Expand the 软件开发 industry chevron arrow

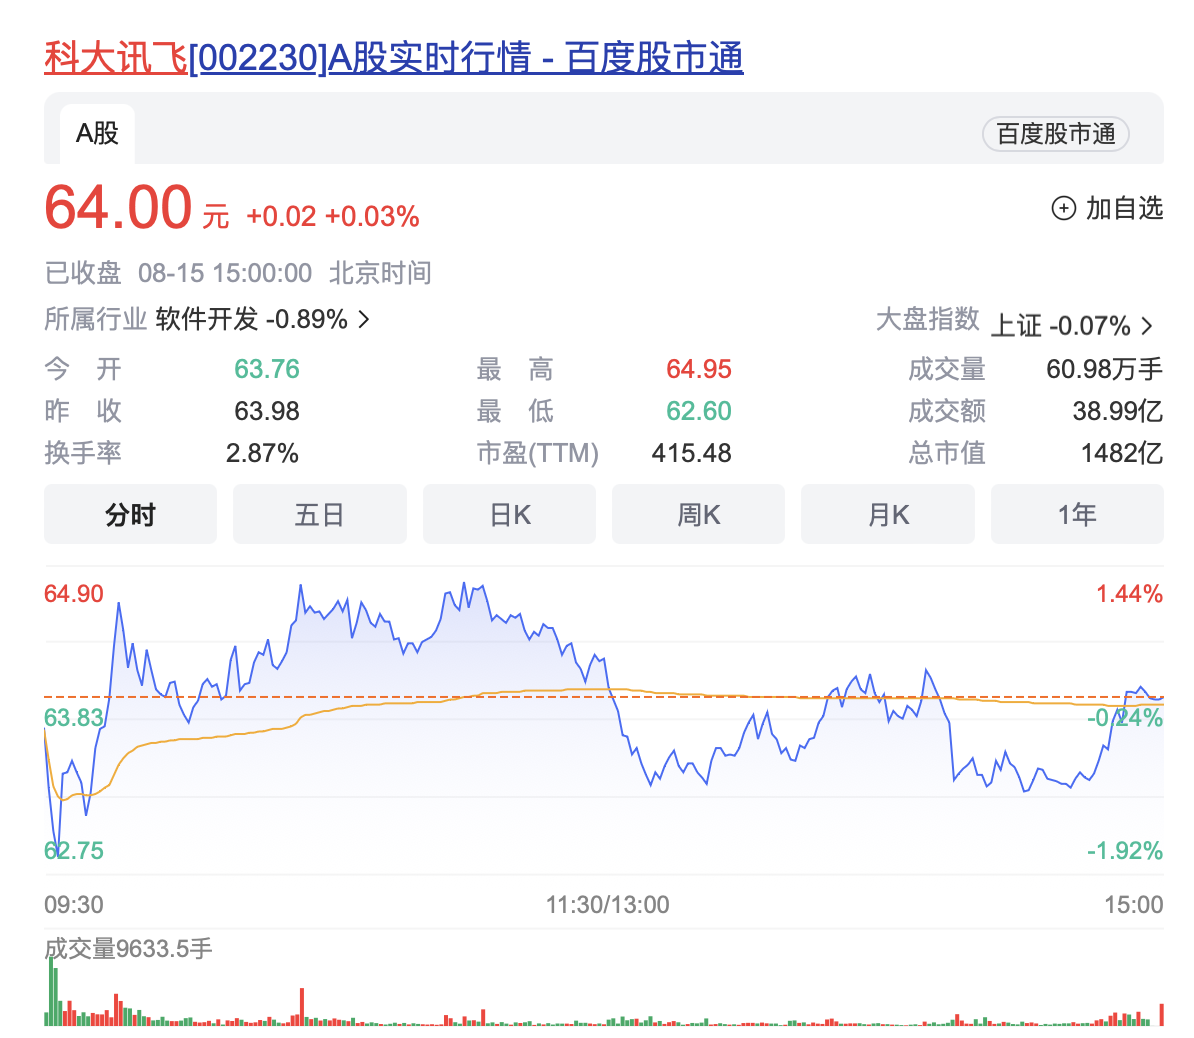click(x=364, y=319)
